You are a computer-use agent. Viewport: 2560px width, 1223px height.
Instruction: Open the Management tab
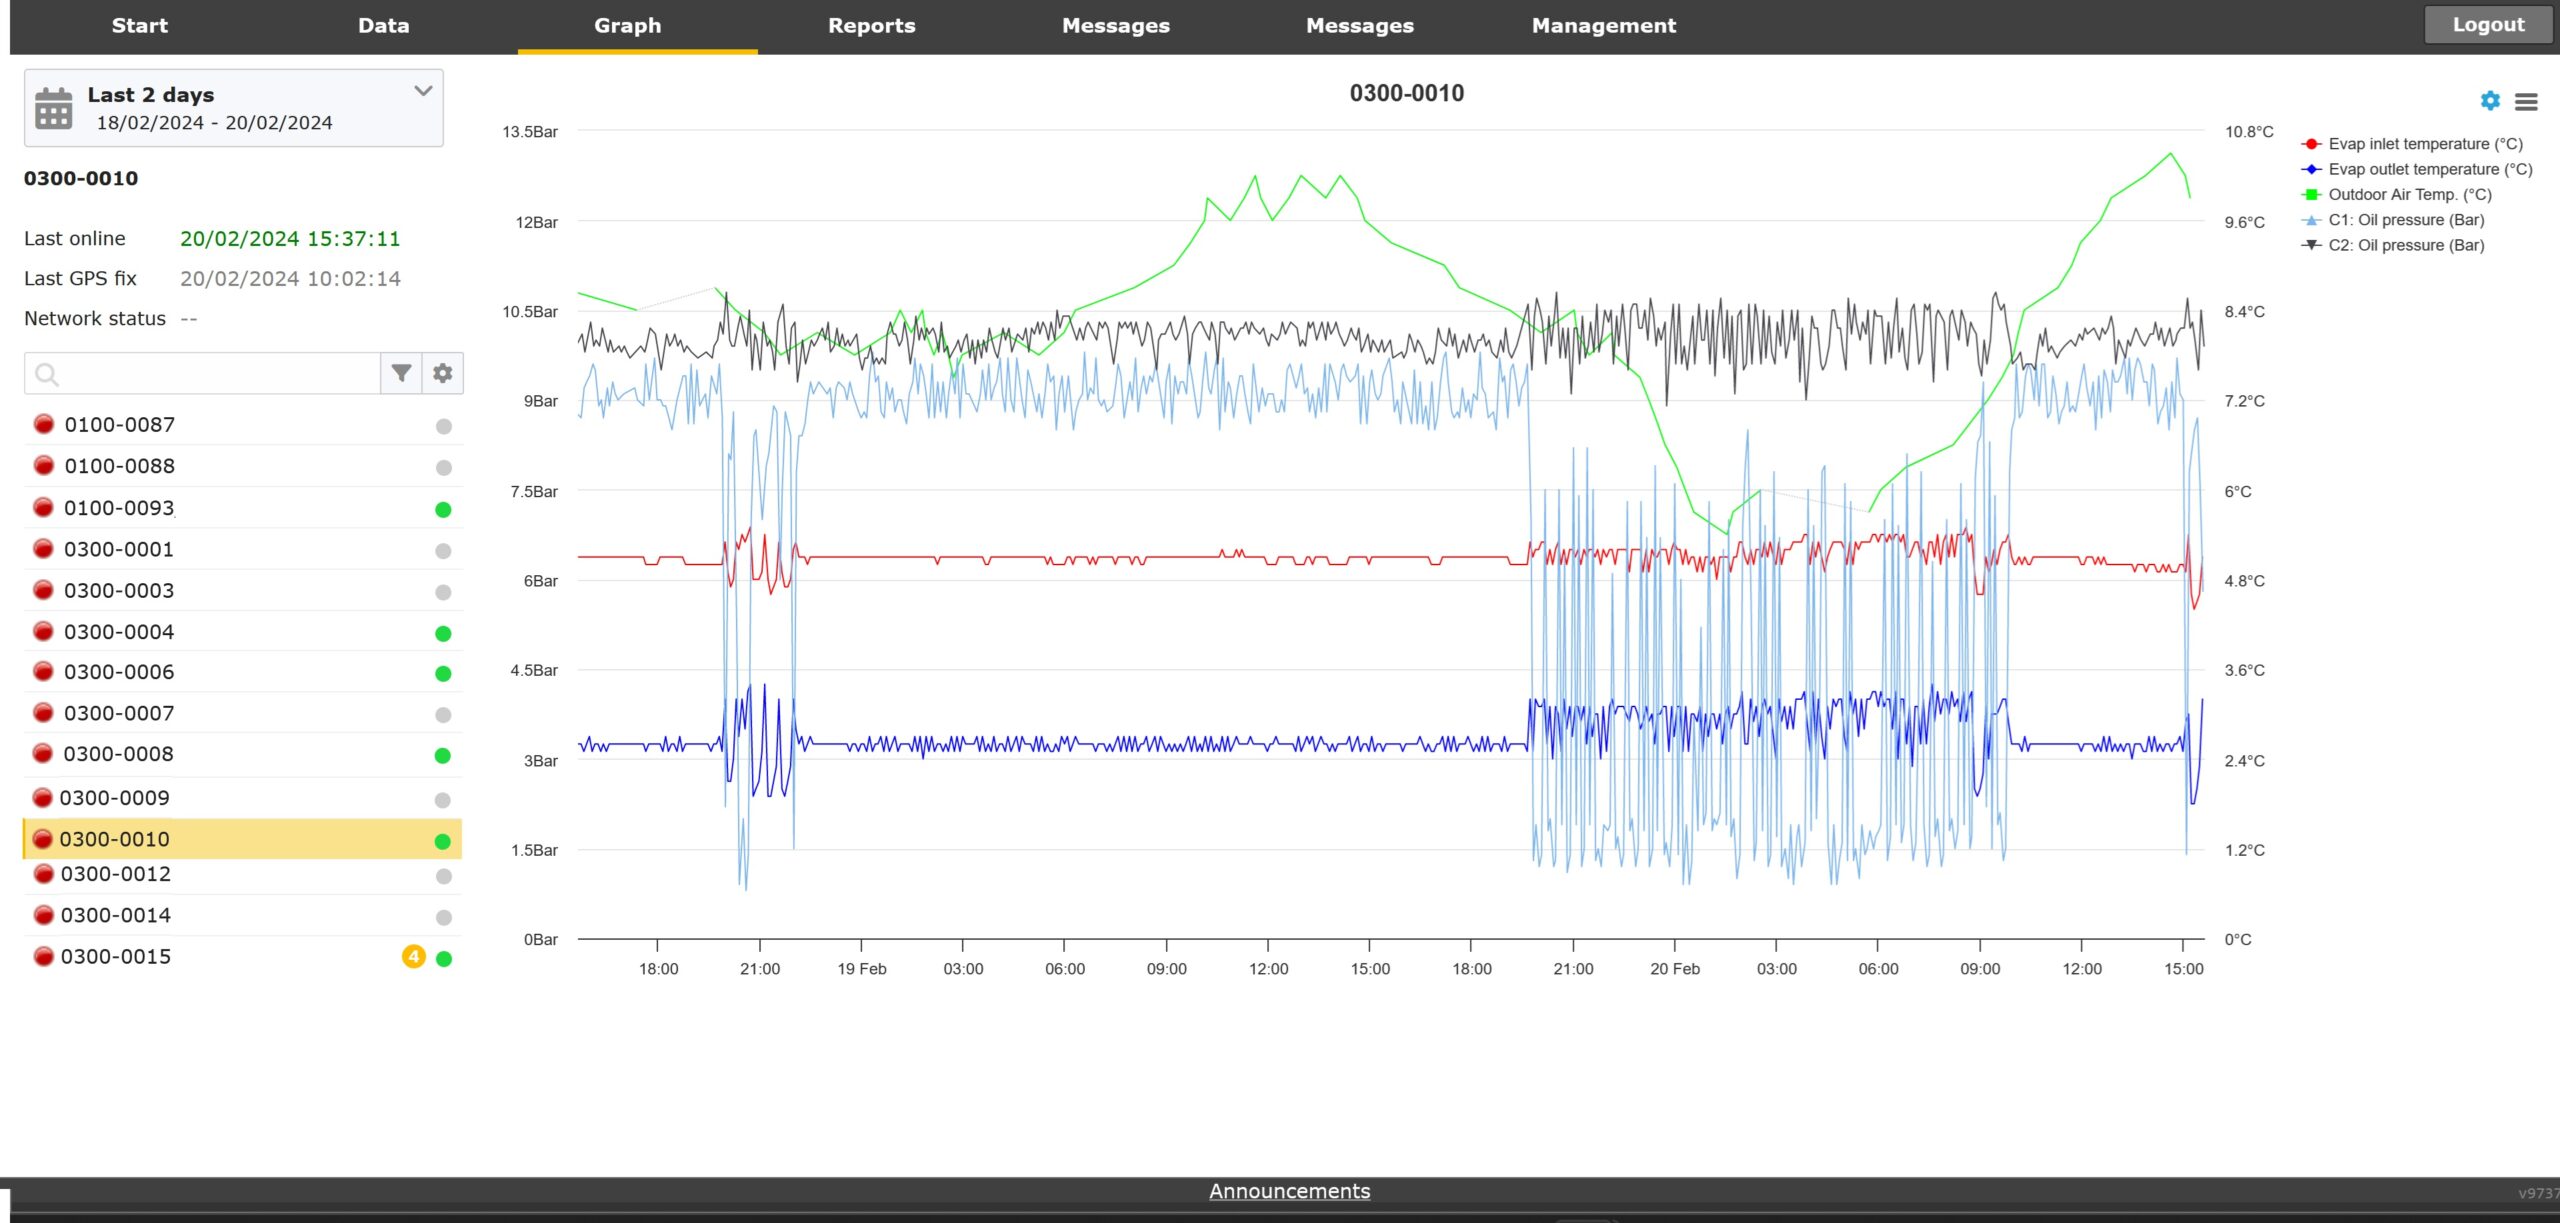coord(1603,26)
